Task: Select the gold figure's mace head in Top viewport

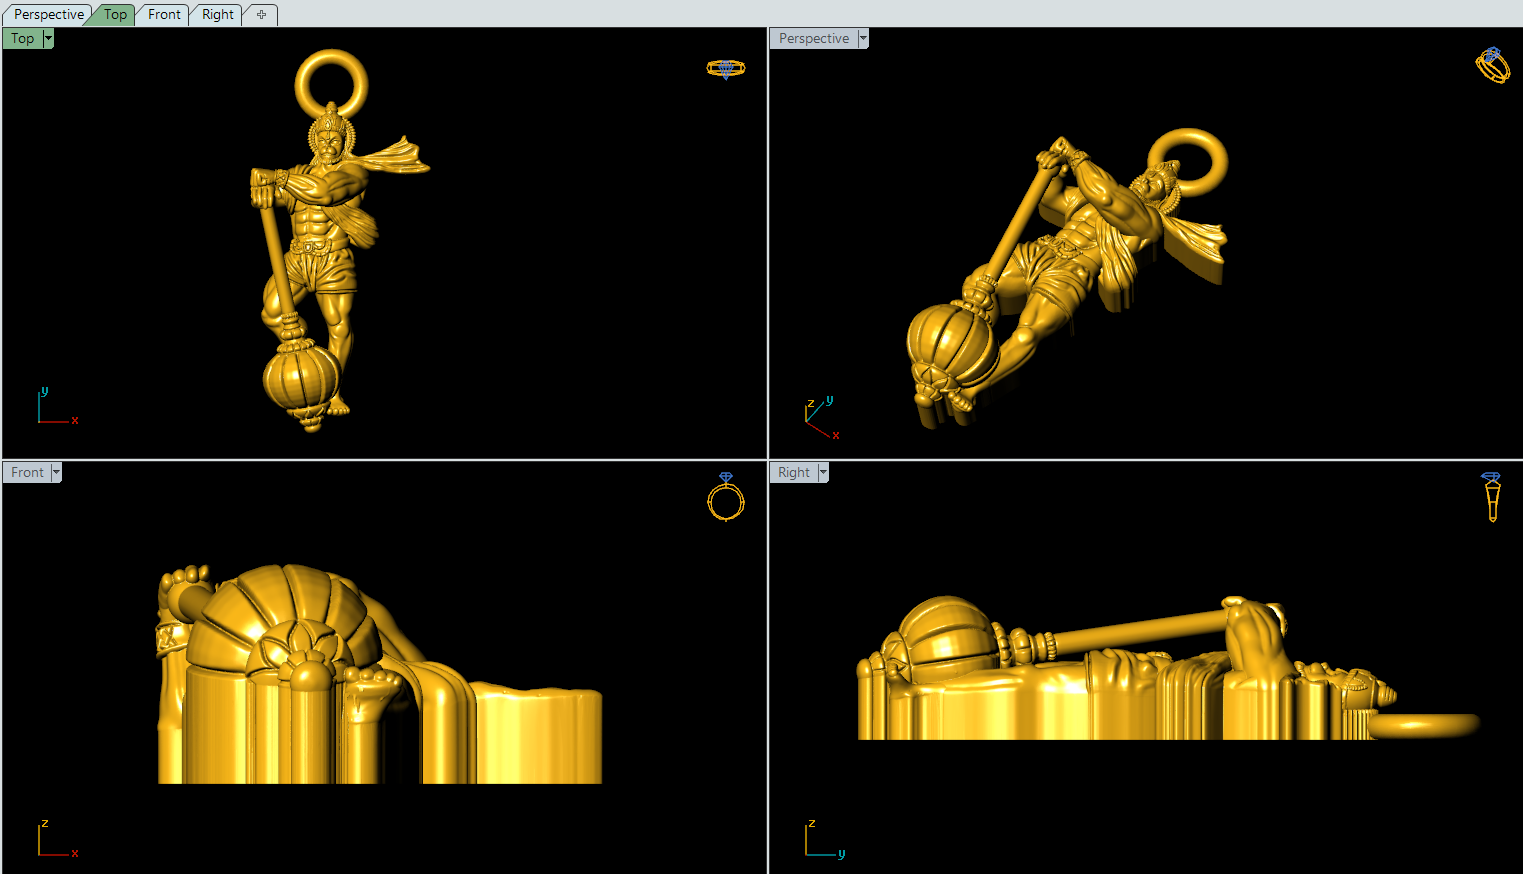Action: click(x=300, y=380)
